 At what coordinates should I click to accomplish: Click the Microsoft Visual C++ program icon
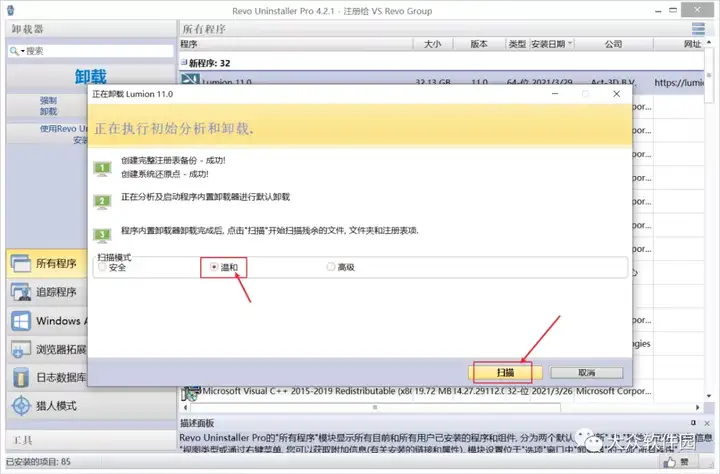(190, 392)
